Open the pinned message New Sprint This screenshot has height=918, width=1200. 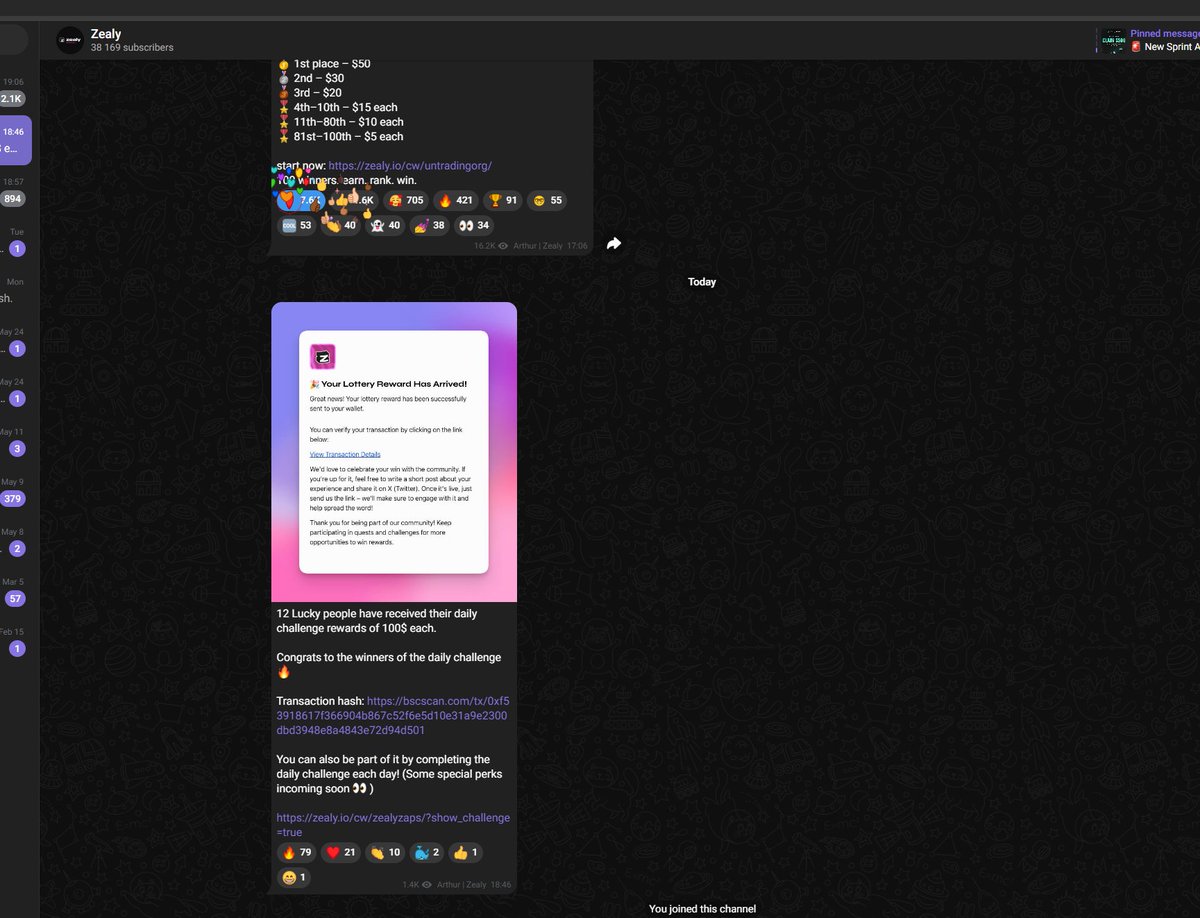[x=1165, y=40]
